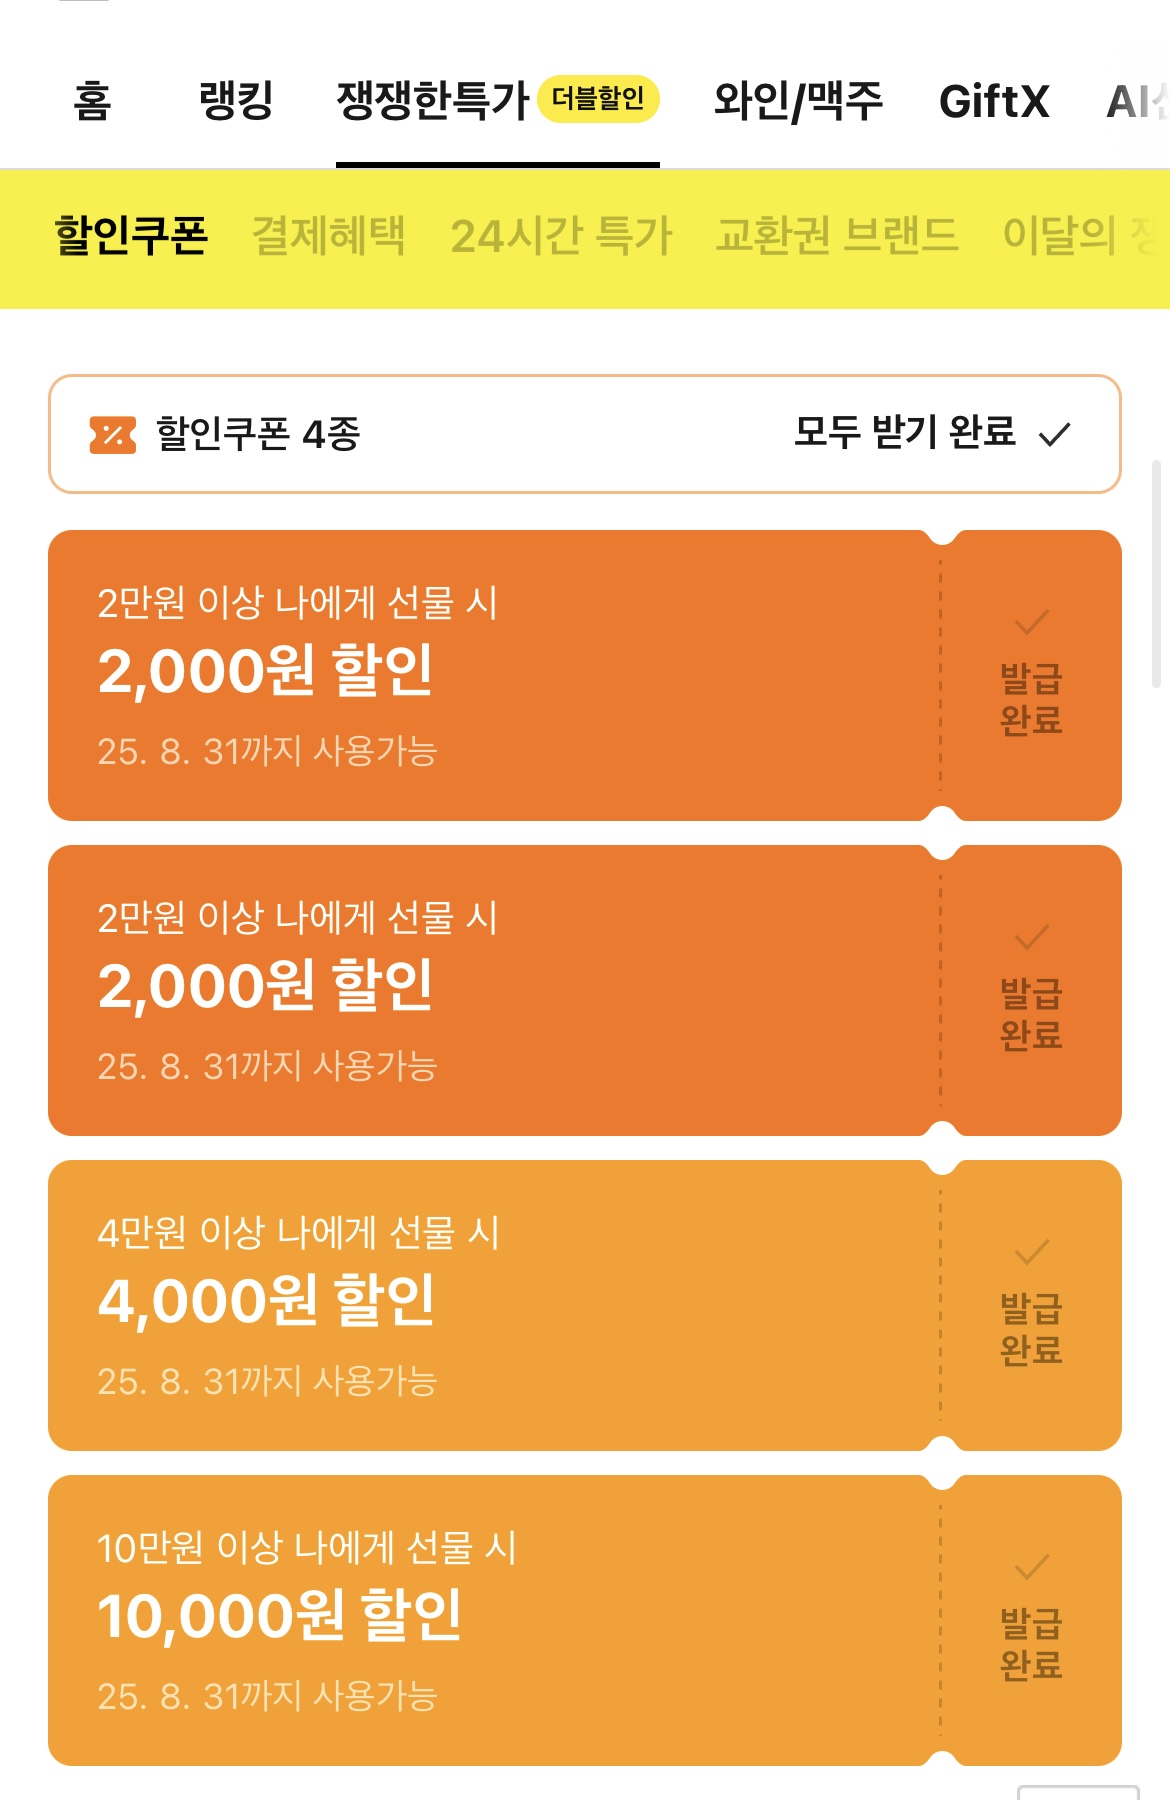Screen dimensions: 1170x1800
Task: Select the 할인쿠폰 sub-tab
Action: pyautogui.click(x=131, y=236)
